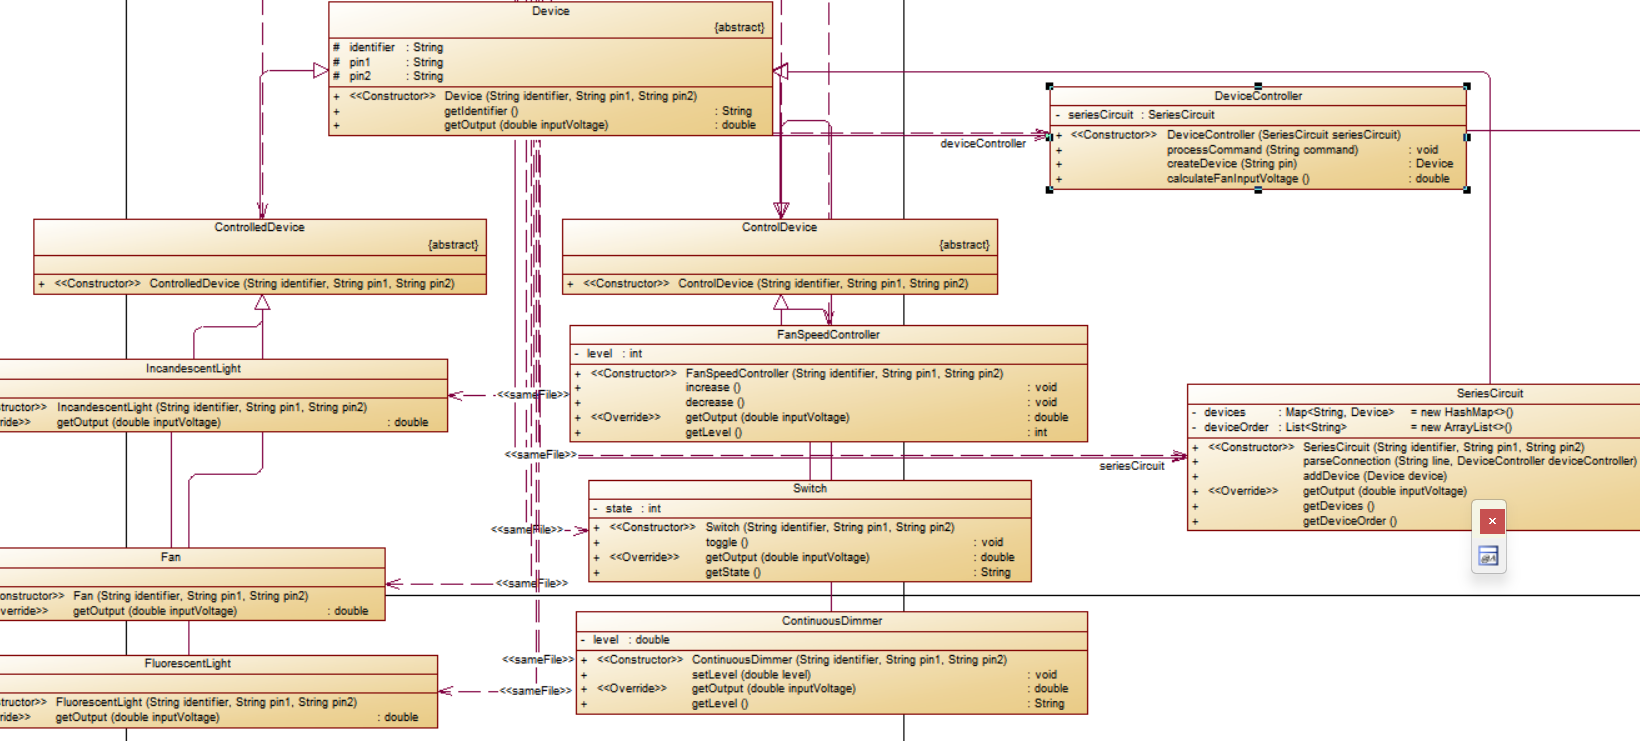Screen dimensions: 1640x741
Task: Select the ControlledDevice class title
Action: coord(259,227)
